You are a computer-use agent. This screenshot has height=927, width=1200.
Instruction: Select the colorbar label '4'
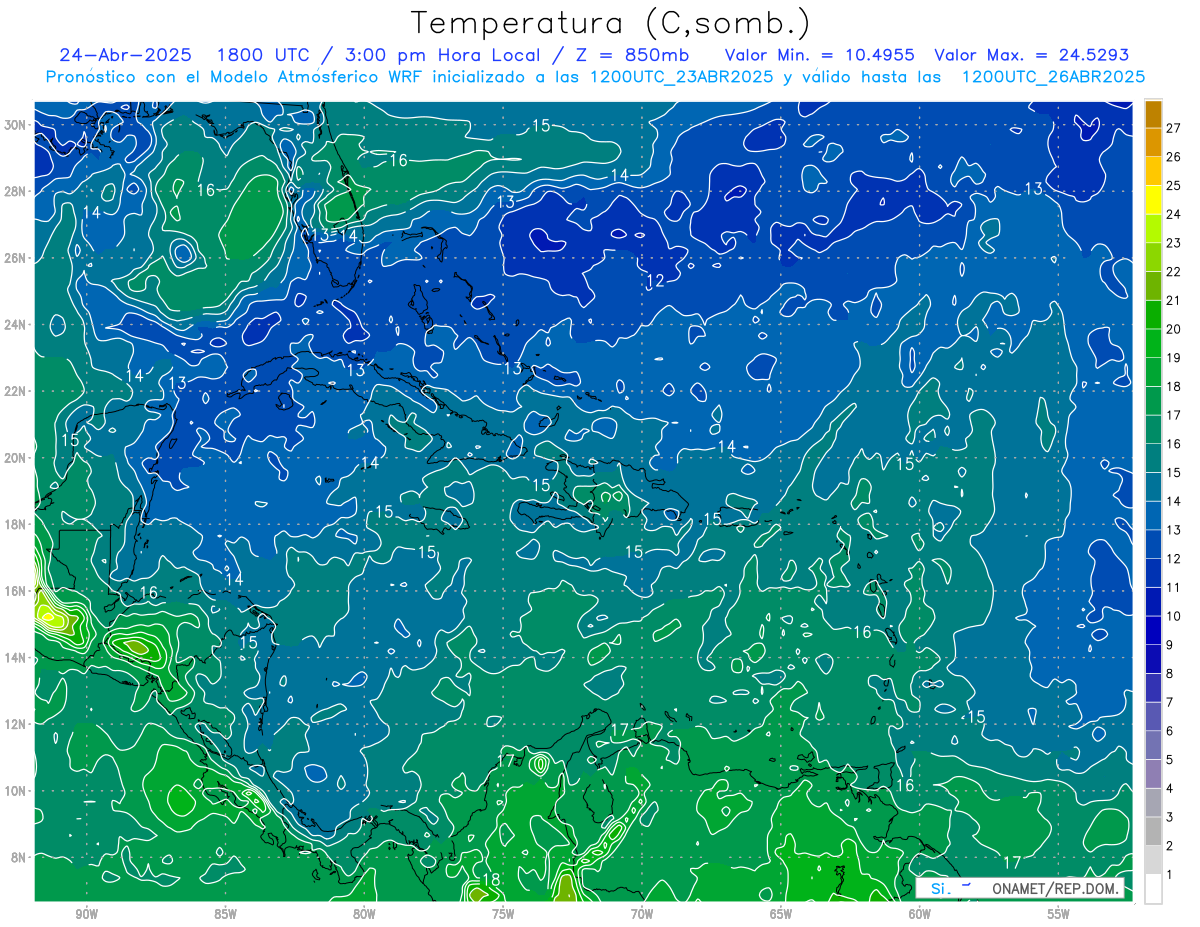click(1170, 788)
